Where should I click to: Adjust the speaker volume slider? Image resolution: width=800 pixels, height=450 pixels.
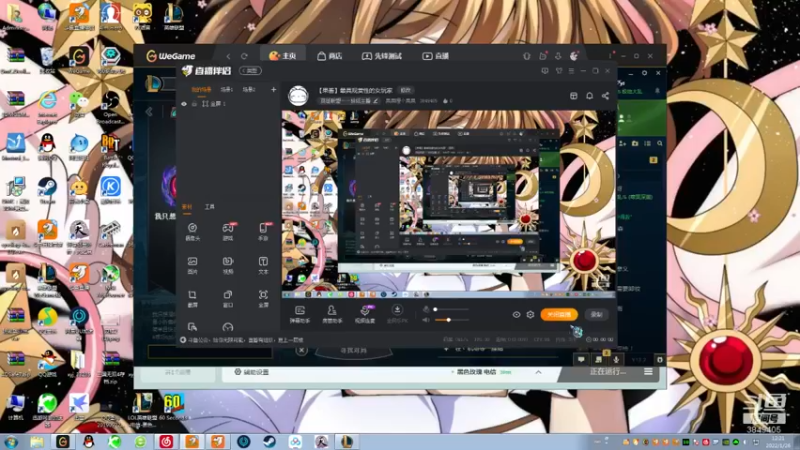coord(451,320)
